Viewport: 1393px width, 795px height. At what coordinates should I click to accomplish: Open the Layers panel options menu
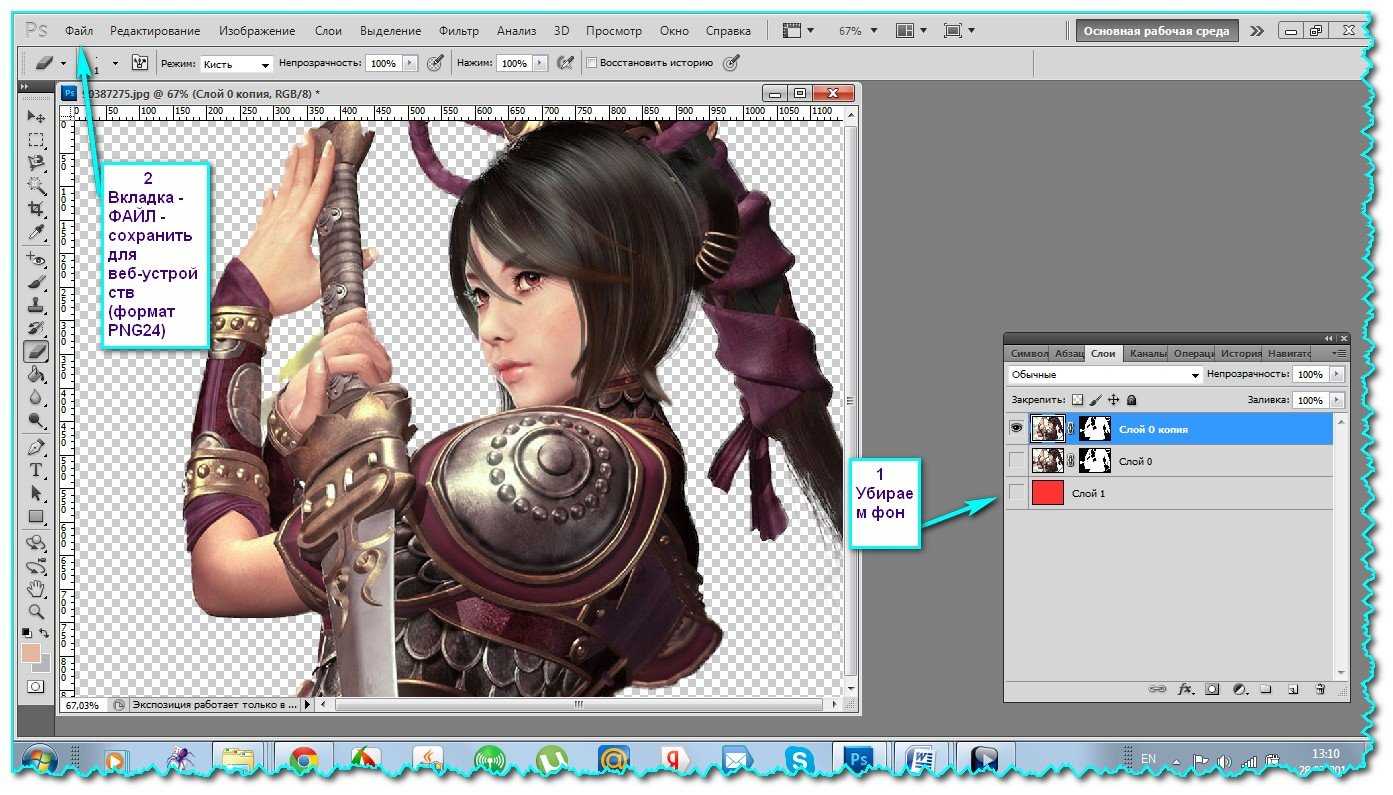(1339, 353)
